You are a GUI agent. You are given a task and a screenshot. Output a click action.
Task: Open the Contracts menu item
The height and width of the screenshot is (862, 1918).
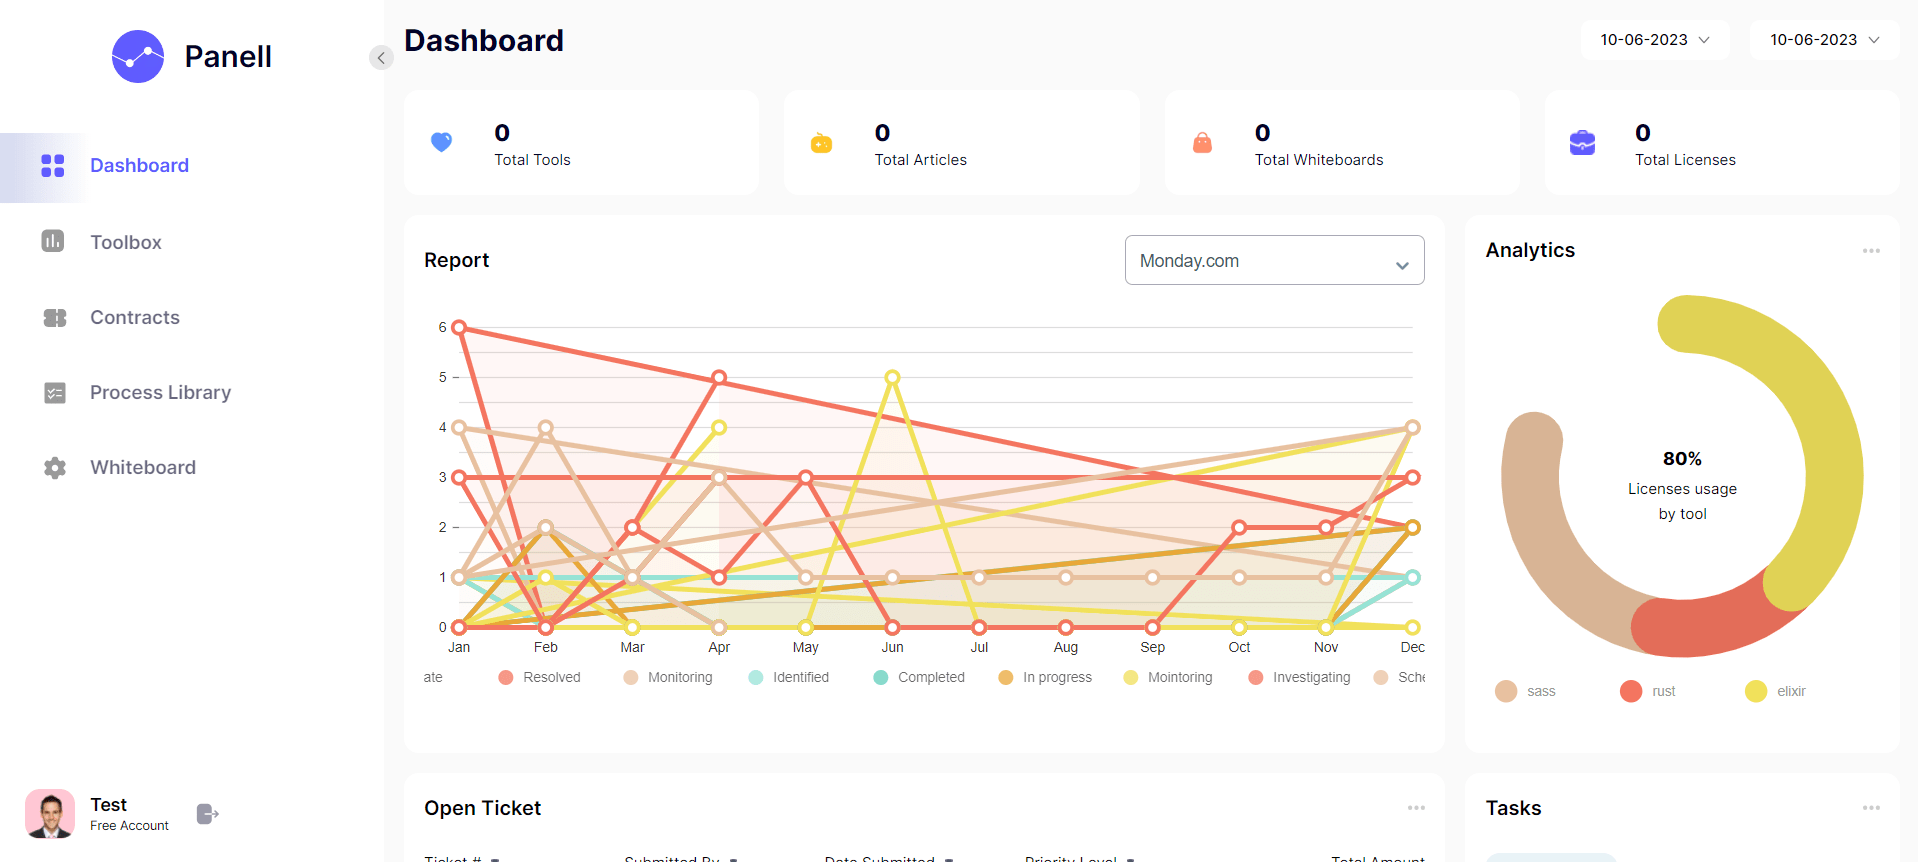[x=135, y=318]
